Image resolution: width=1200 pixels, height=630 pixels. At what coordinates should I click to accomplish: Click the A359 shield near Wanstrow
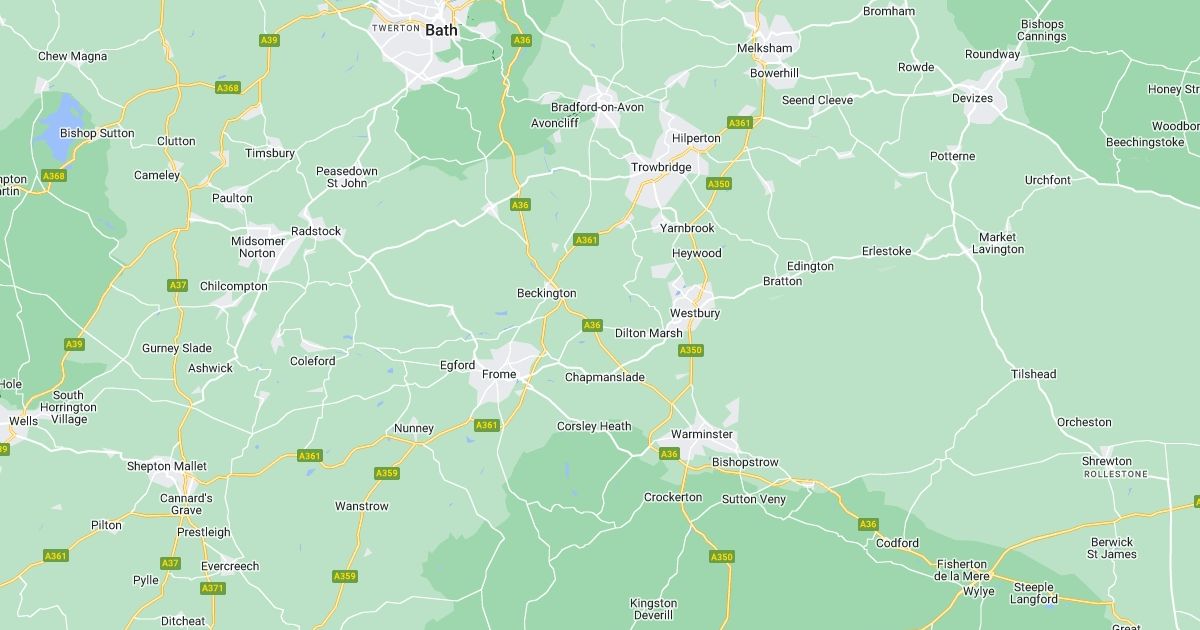[387, 473]
